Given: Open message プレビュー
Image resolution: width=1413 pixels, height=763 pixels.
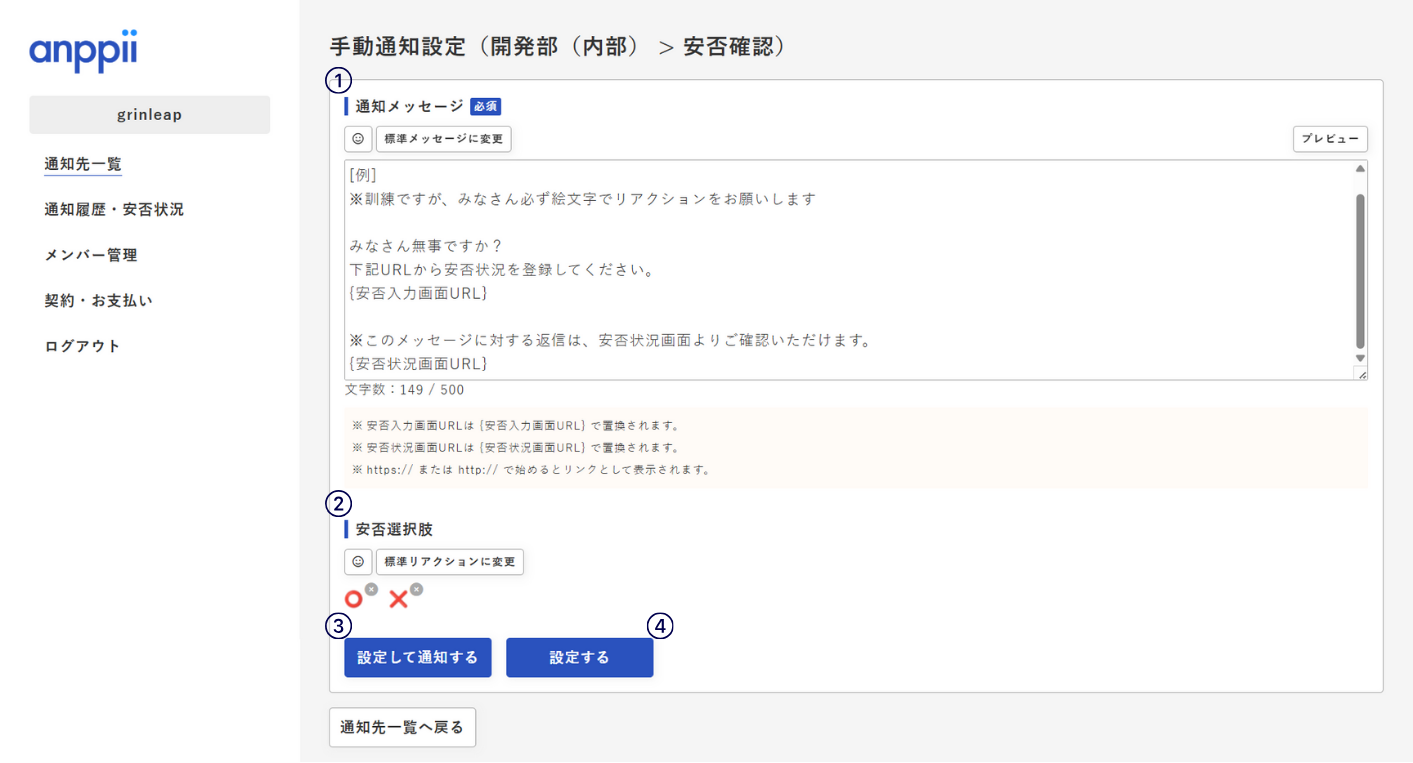Looking at the screenshot, I should [1330, 139].
